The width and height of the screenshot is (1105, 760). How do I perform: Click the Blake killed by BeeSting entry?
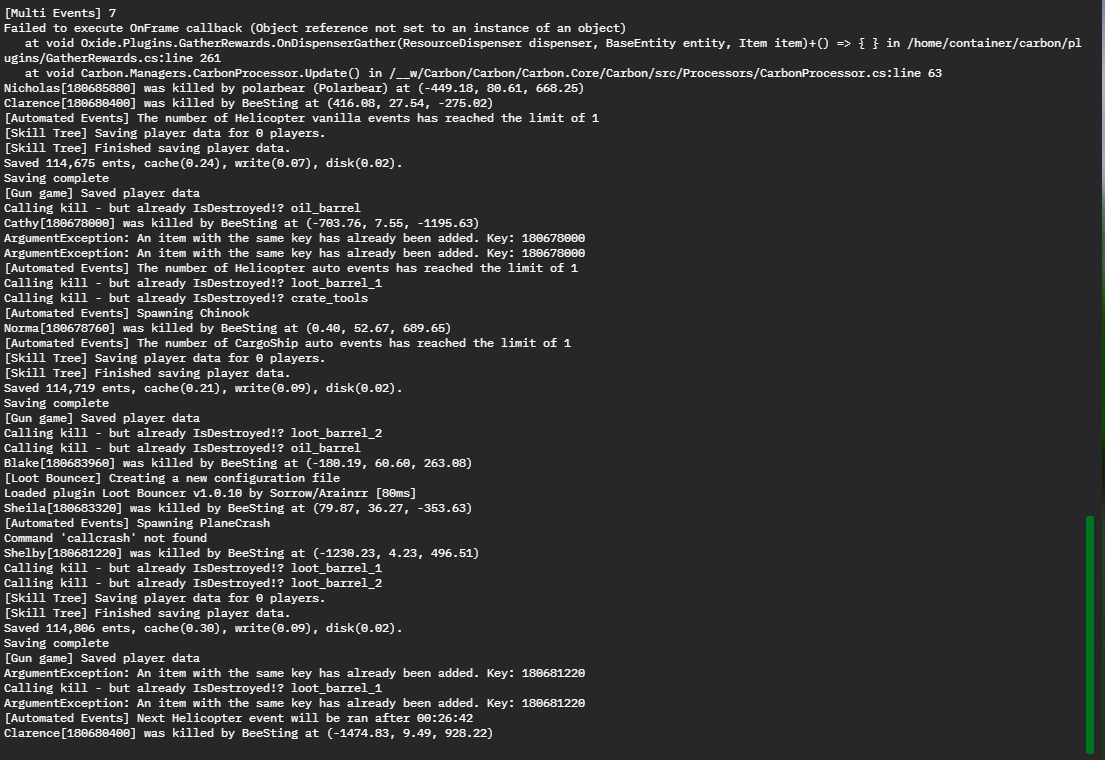[x=238, y=463]
